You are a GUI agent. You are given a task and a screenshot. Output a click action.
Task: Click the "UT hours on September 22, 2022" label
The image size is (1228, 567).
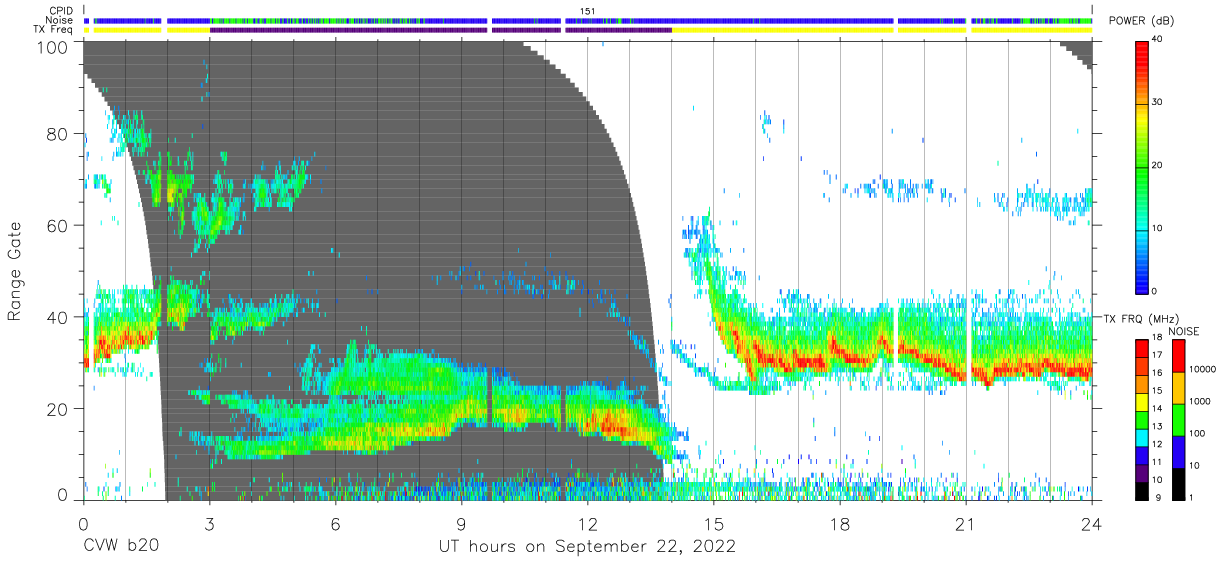[587, 547]
